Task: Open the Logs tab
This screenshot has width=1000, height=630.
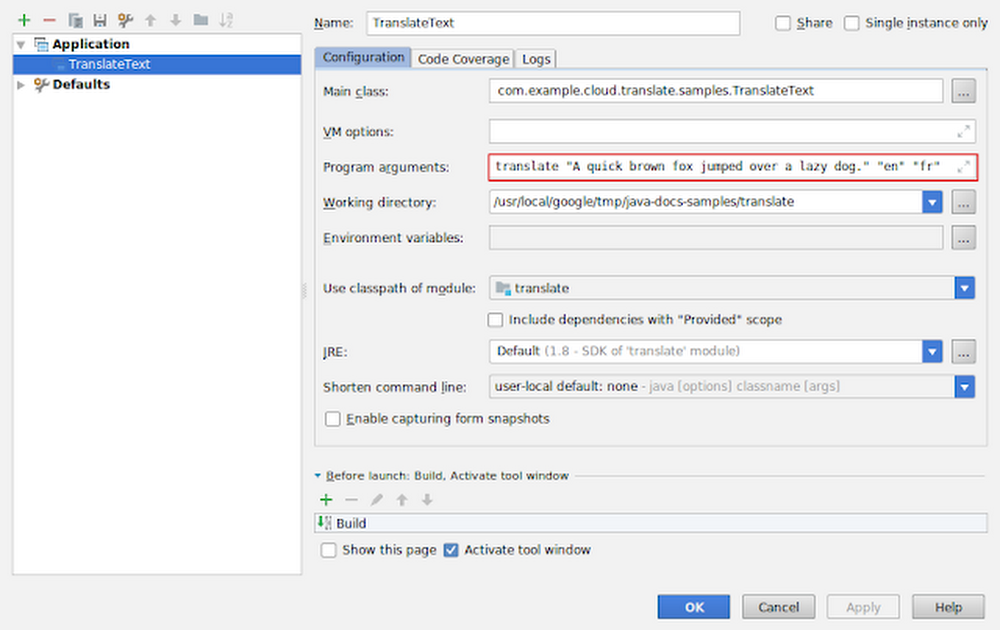Action: pyautogui.click(x=536, y=59)
